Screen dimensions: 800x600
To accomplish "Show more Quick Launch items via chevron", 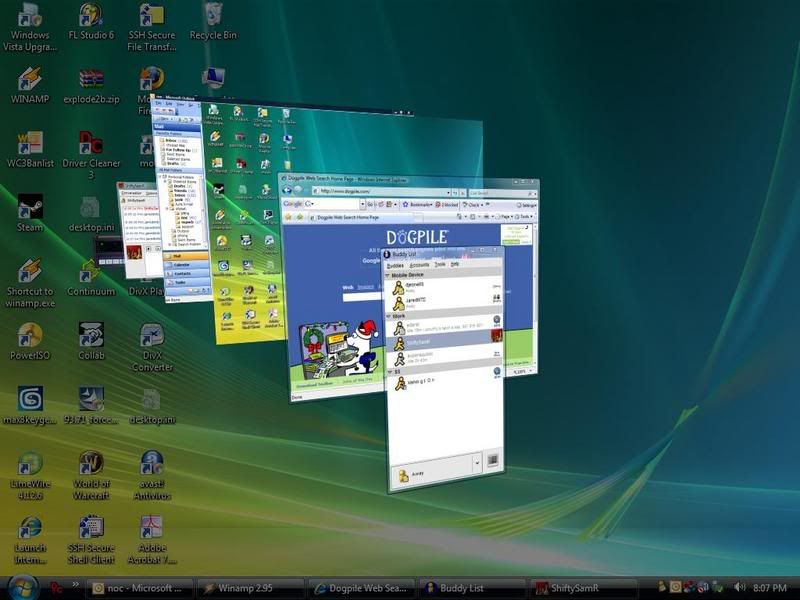I will pos(76,584).
